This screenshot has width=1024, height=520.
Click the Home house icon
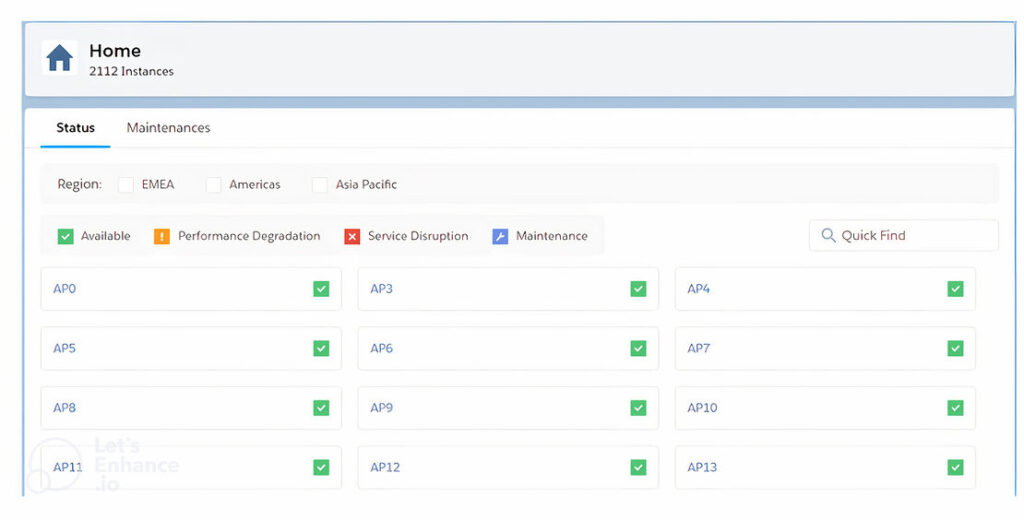59,58
